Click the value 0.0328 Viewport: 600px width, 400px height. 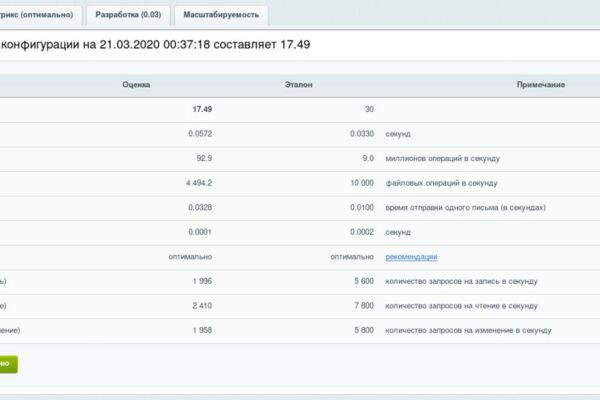point(200,207)
